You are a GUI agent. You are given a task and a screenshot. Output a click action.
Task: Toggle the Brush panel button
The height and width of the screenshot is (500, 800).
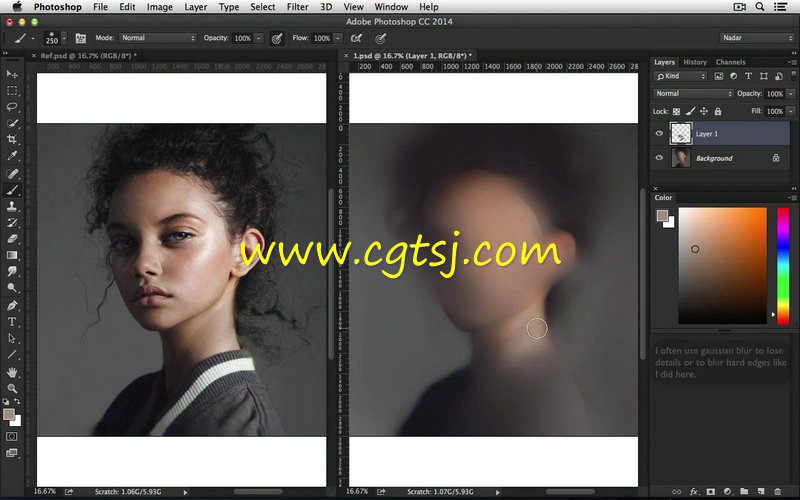81,38
